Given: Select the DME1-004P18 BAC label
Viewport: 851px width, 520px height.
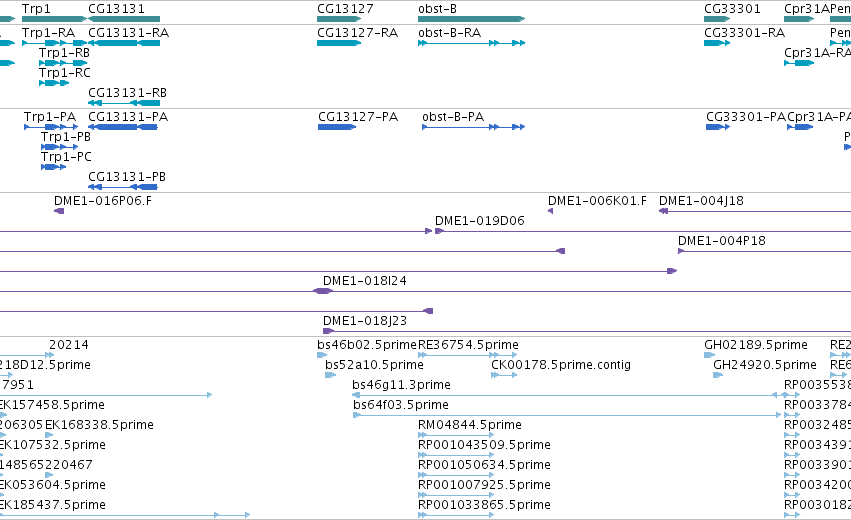Looking at the screenshot, I should 722,241.
